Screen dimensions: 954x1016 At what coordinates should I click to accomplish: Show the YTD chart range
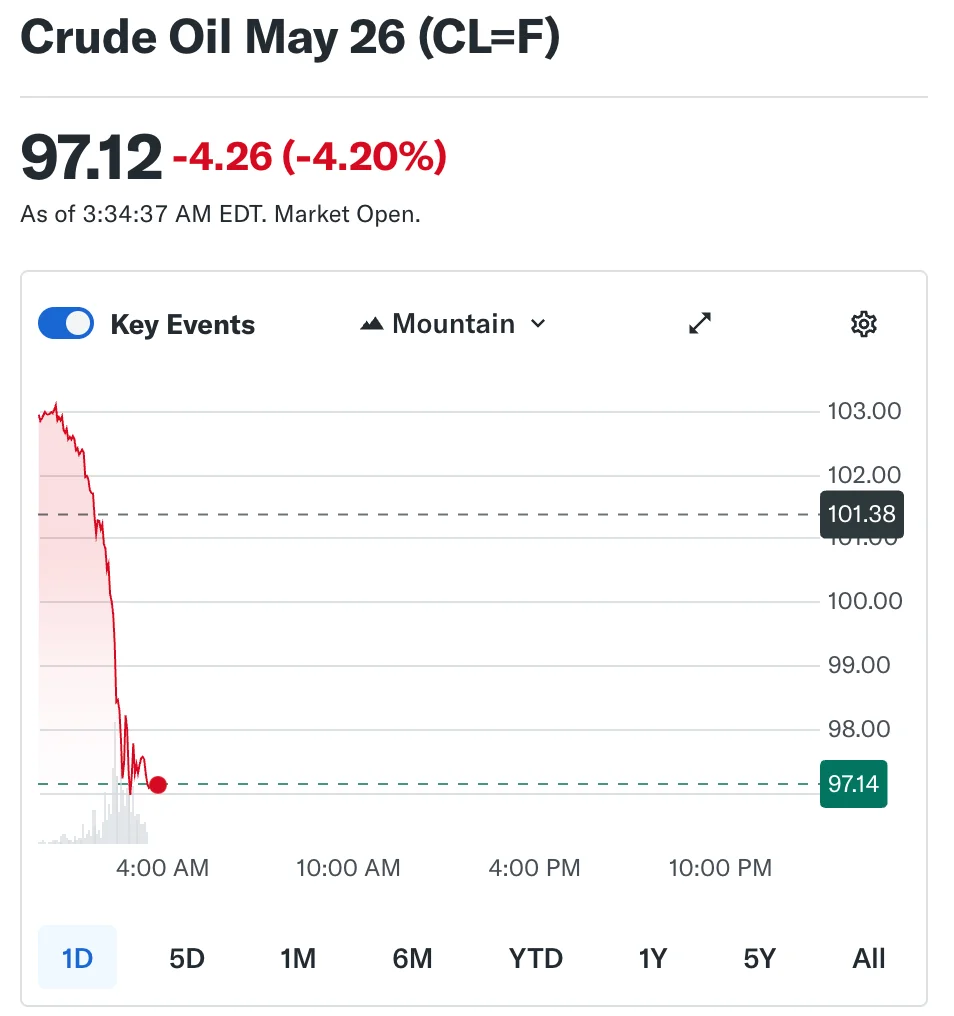pyautogui.click(x=536, y=958)
